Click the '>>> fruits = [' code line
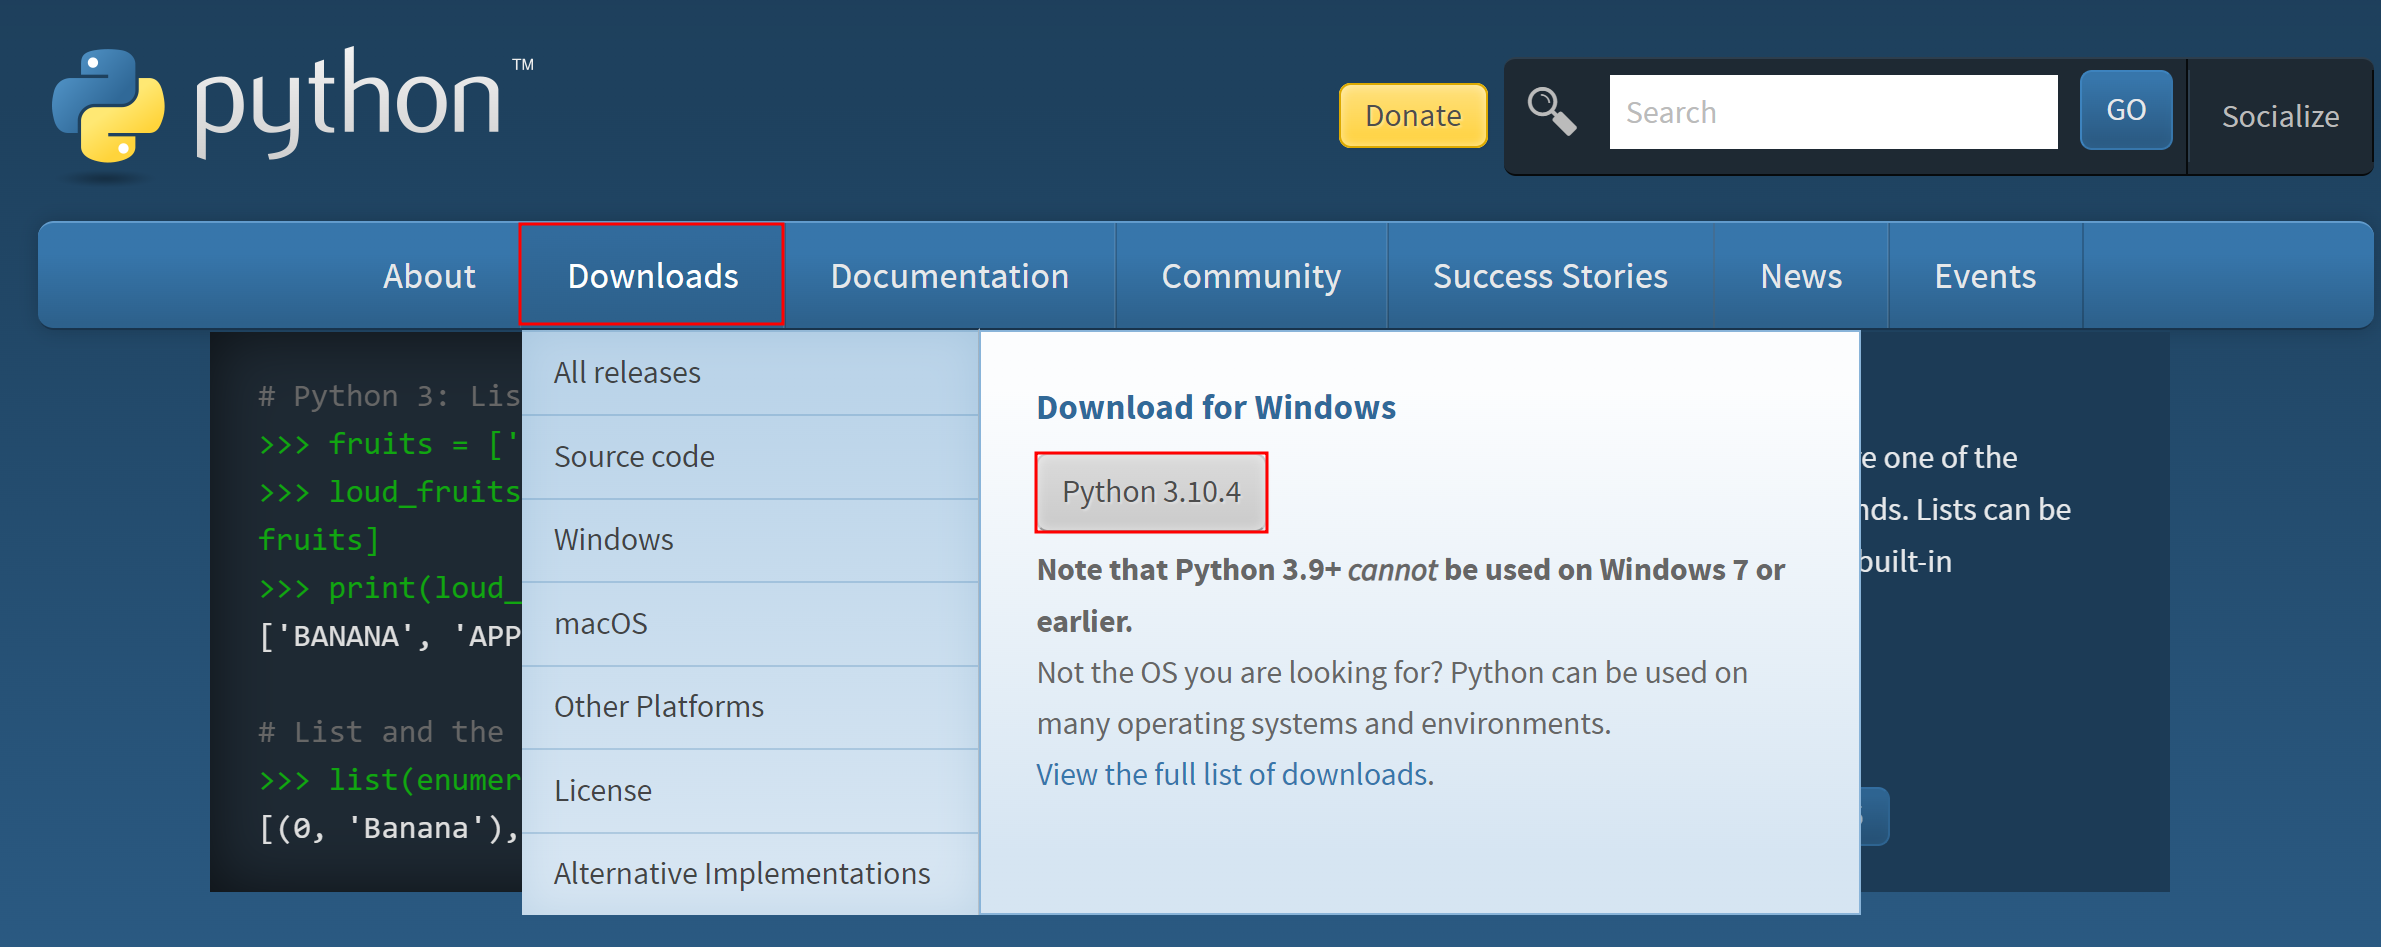 (x=390, y=444)
